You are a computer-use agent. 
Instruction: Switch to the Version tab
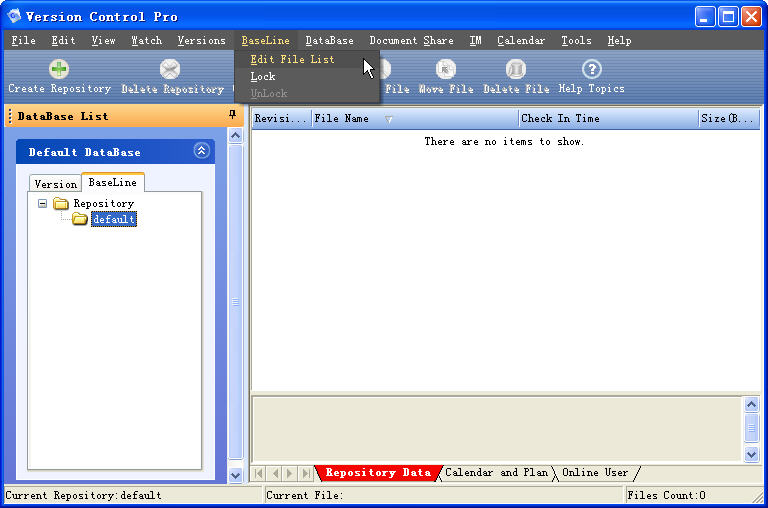coord(55,184)
